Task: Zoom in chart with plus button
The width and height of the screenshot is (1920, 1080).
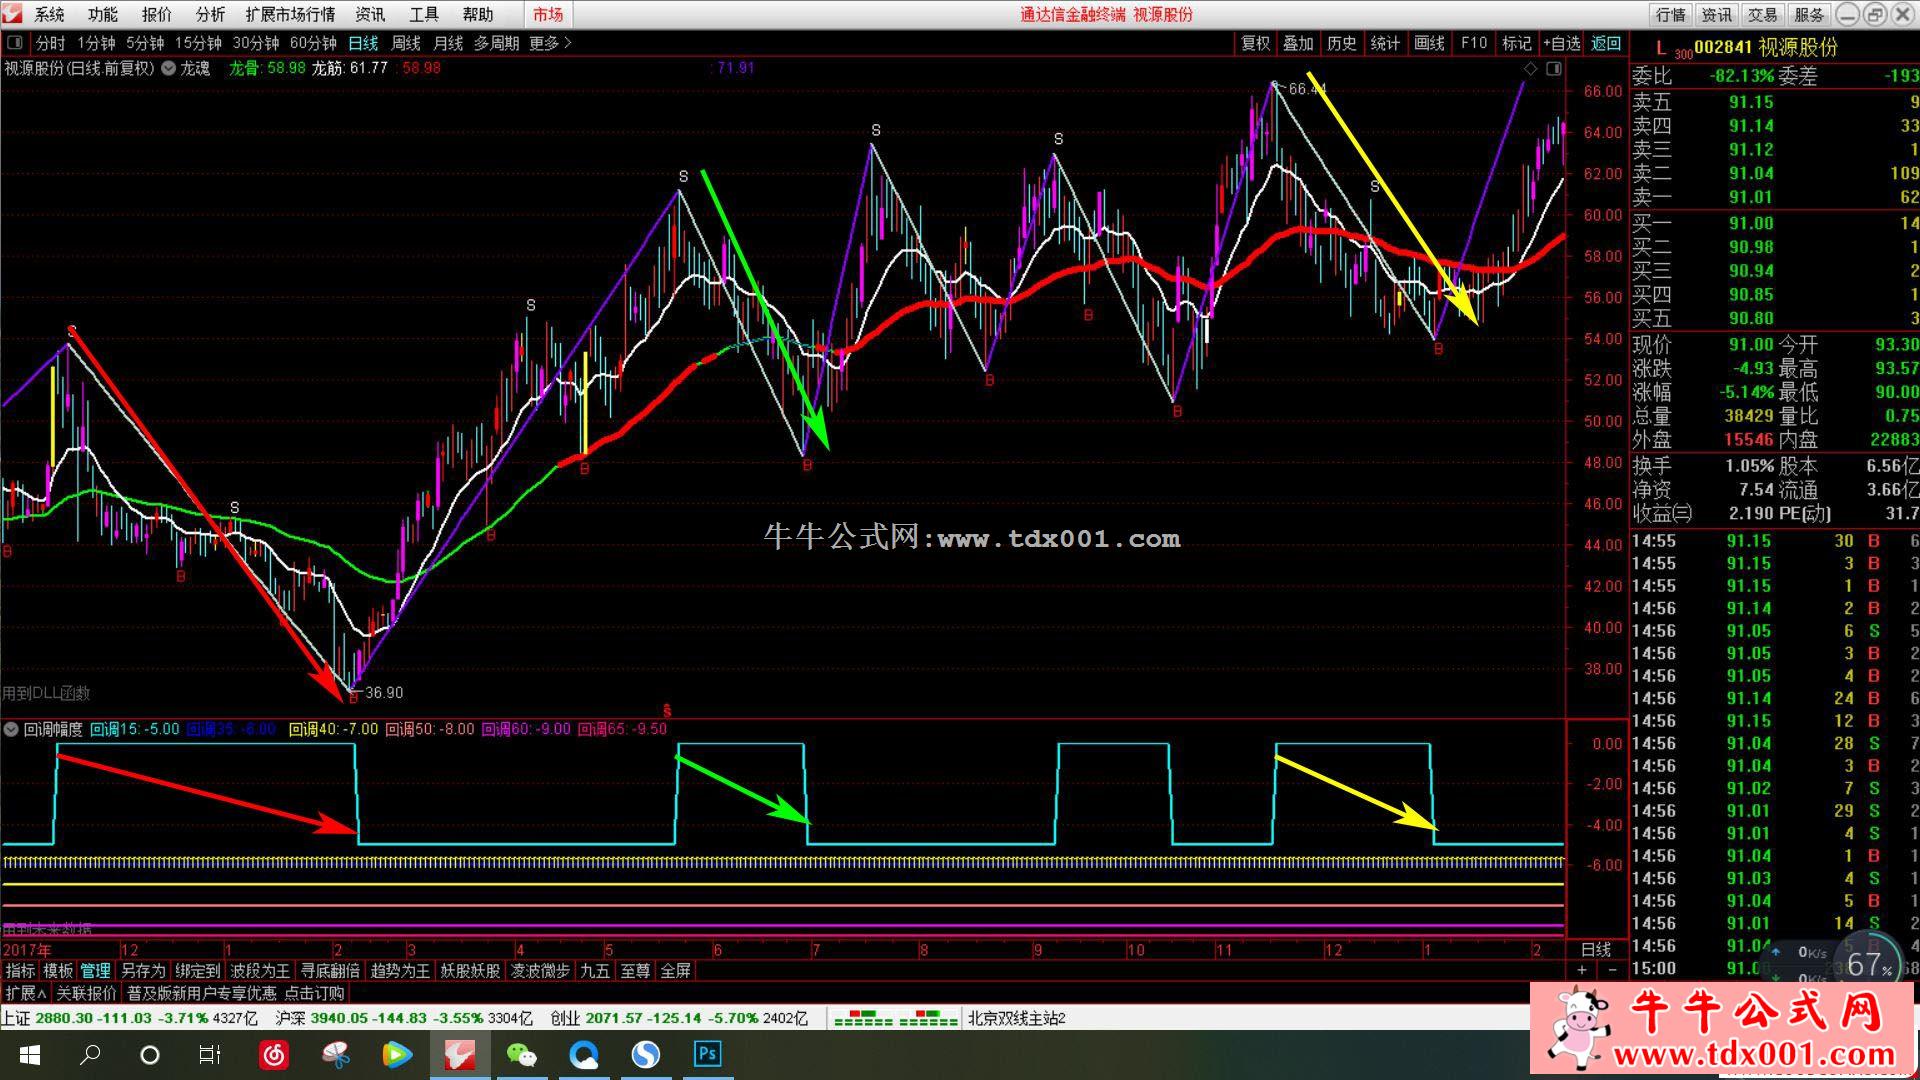Action: tap(1581, 970)
